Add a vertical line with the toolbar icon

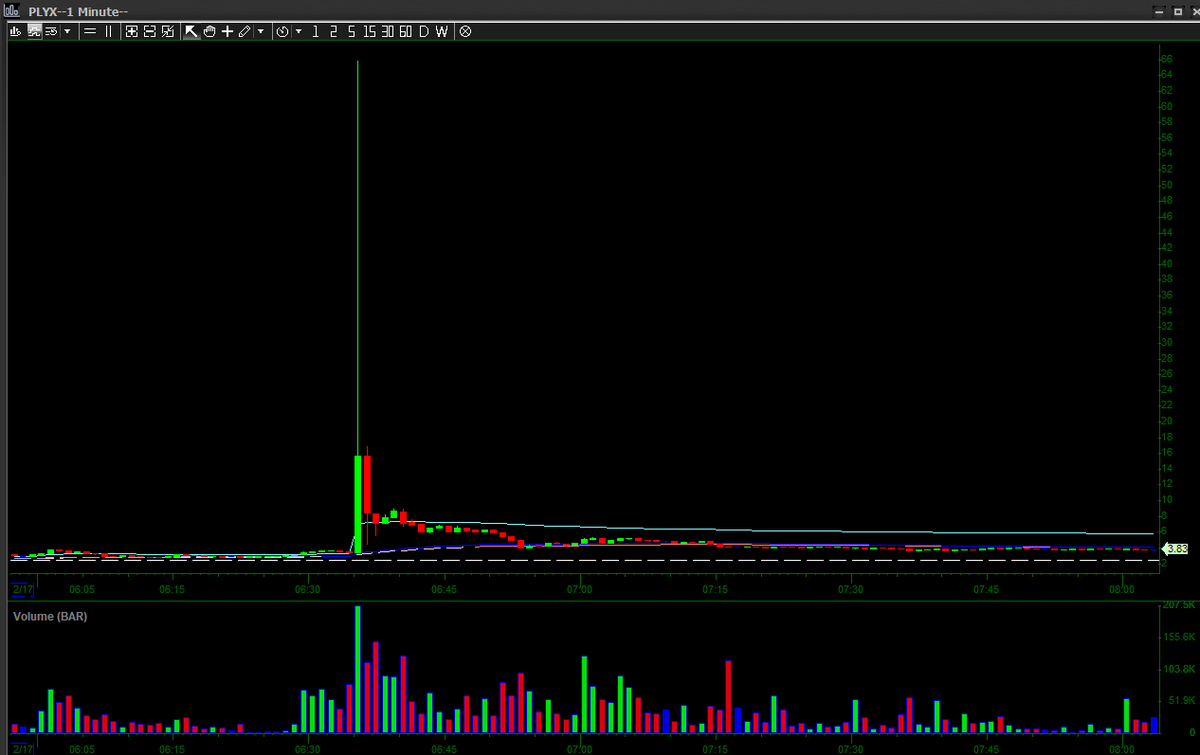[x=108, y=31]
